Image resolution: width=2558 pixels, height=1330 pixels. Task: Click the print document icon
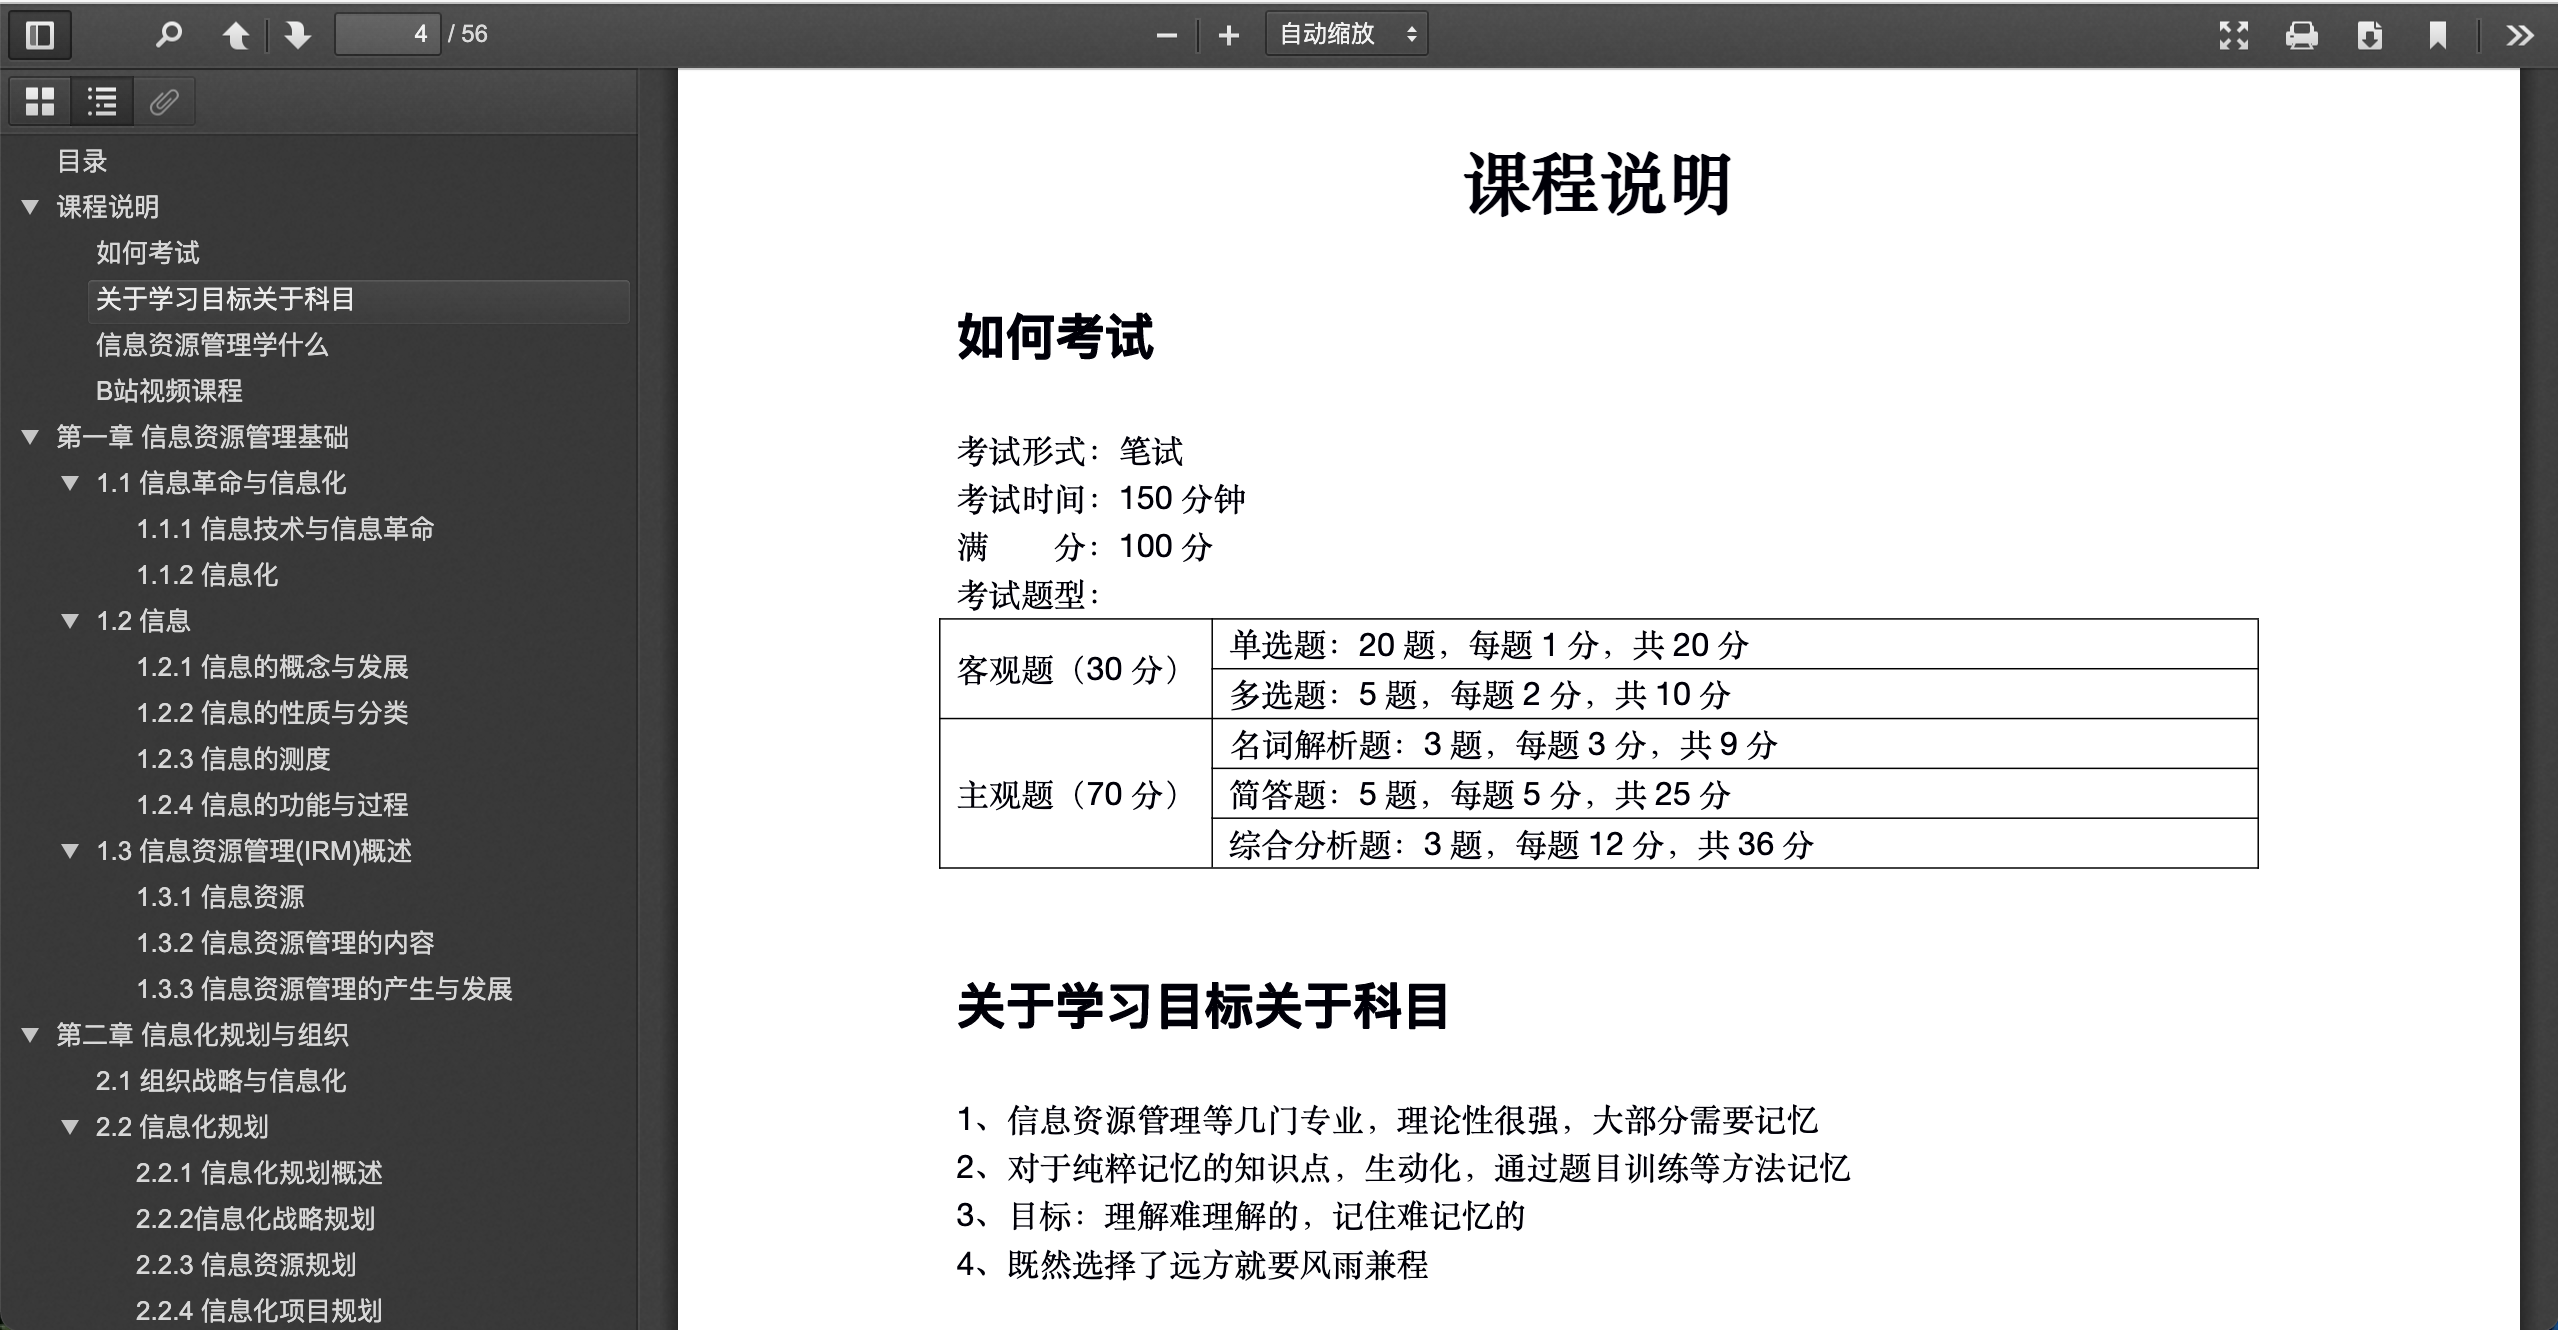pyautogui.click(x=2301, y=36)
